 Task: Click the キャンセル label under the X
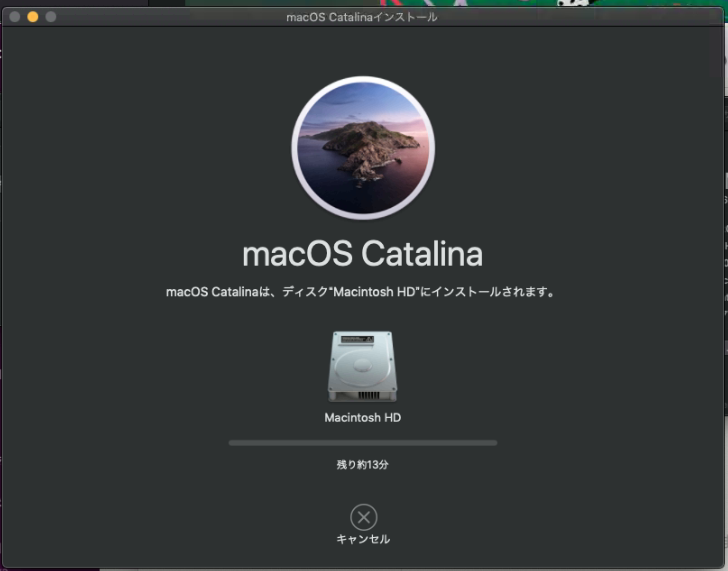363,539
